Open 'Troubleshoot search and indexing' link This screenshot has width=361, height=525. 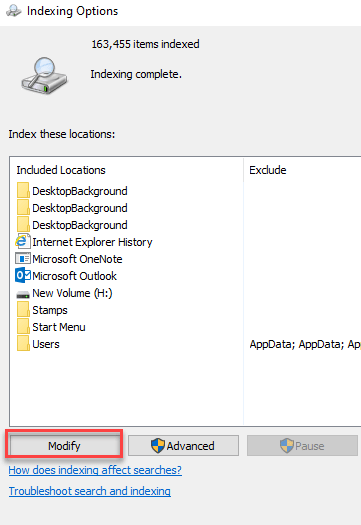pos(90,491)
